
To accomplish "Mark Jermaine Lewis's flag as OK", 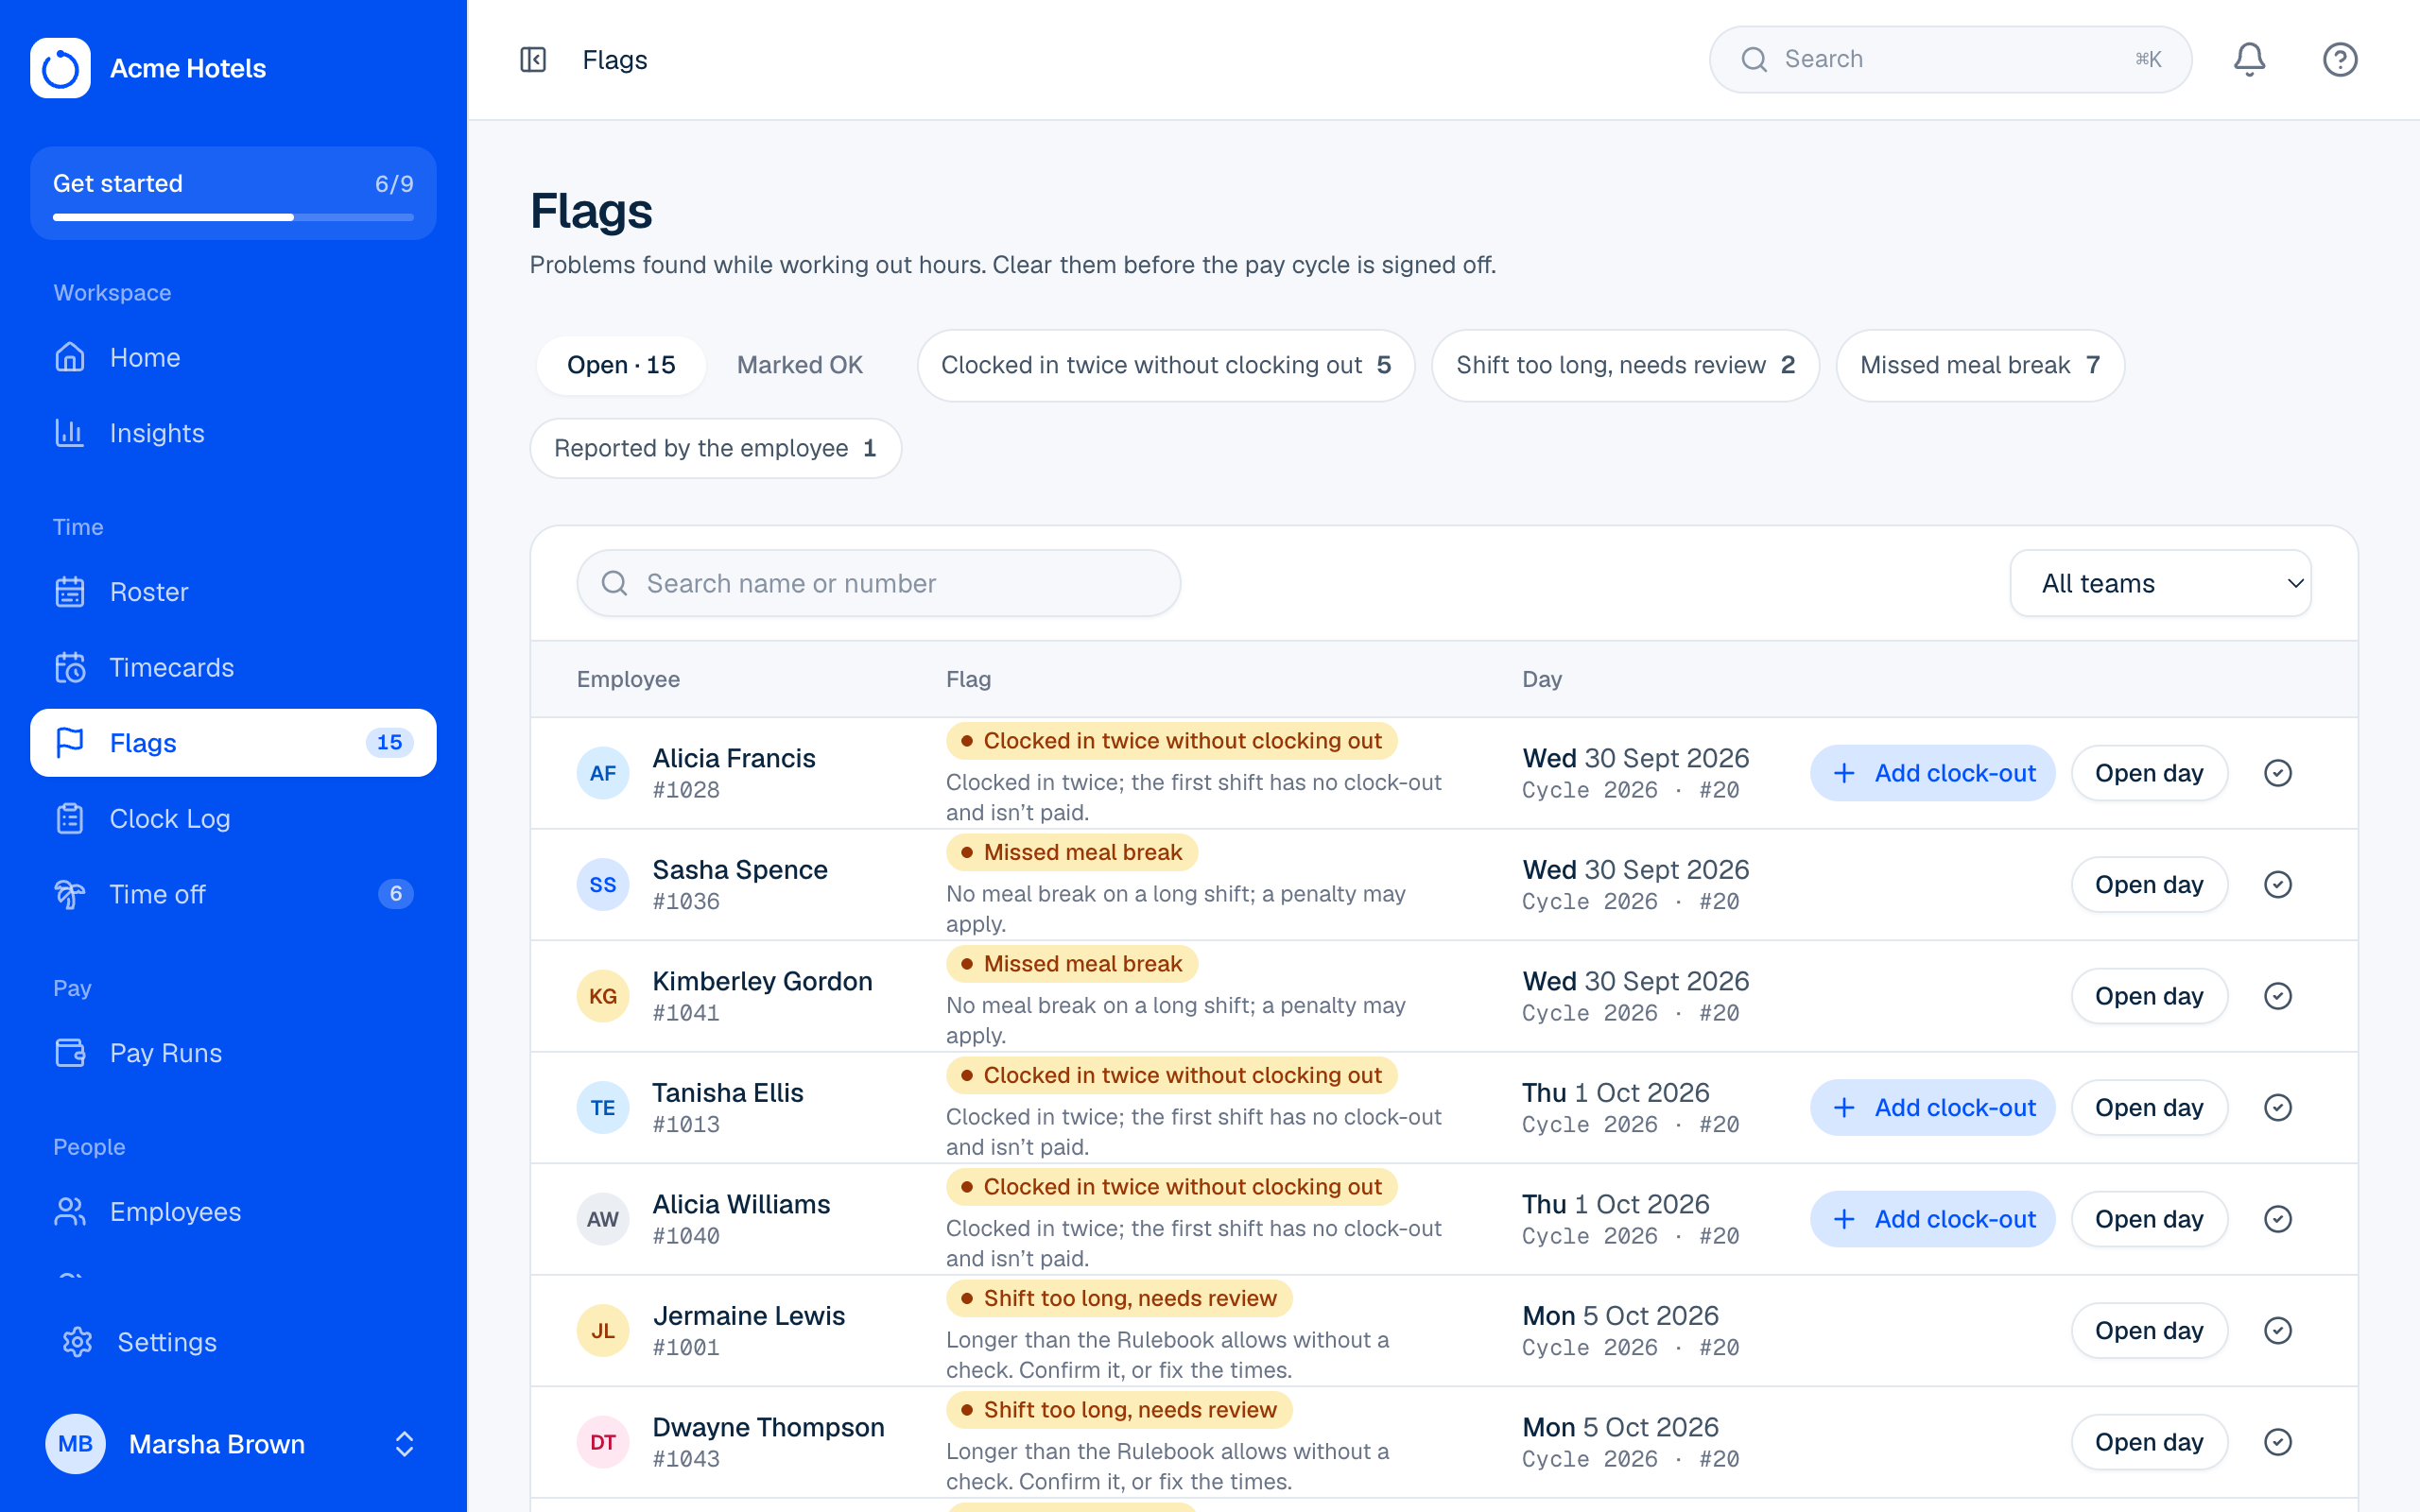I will tap(2278, 1331).
